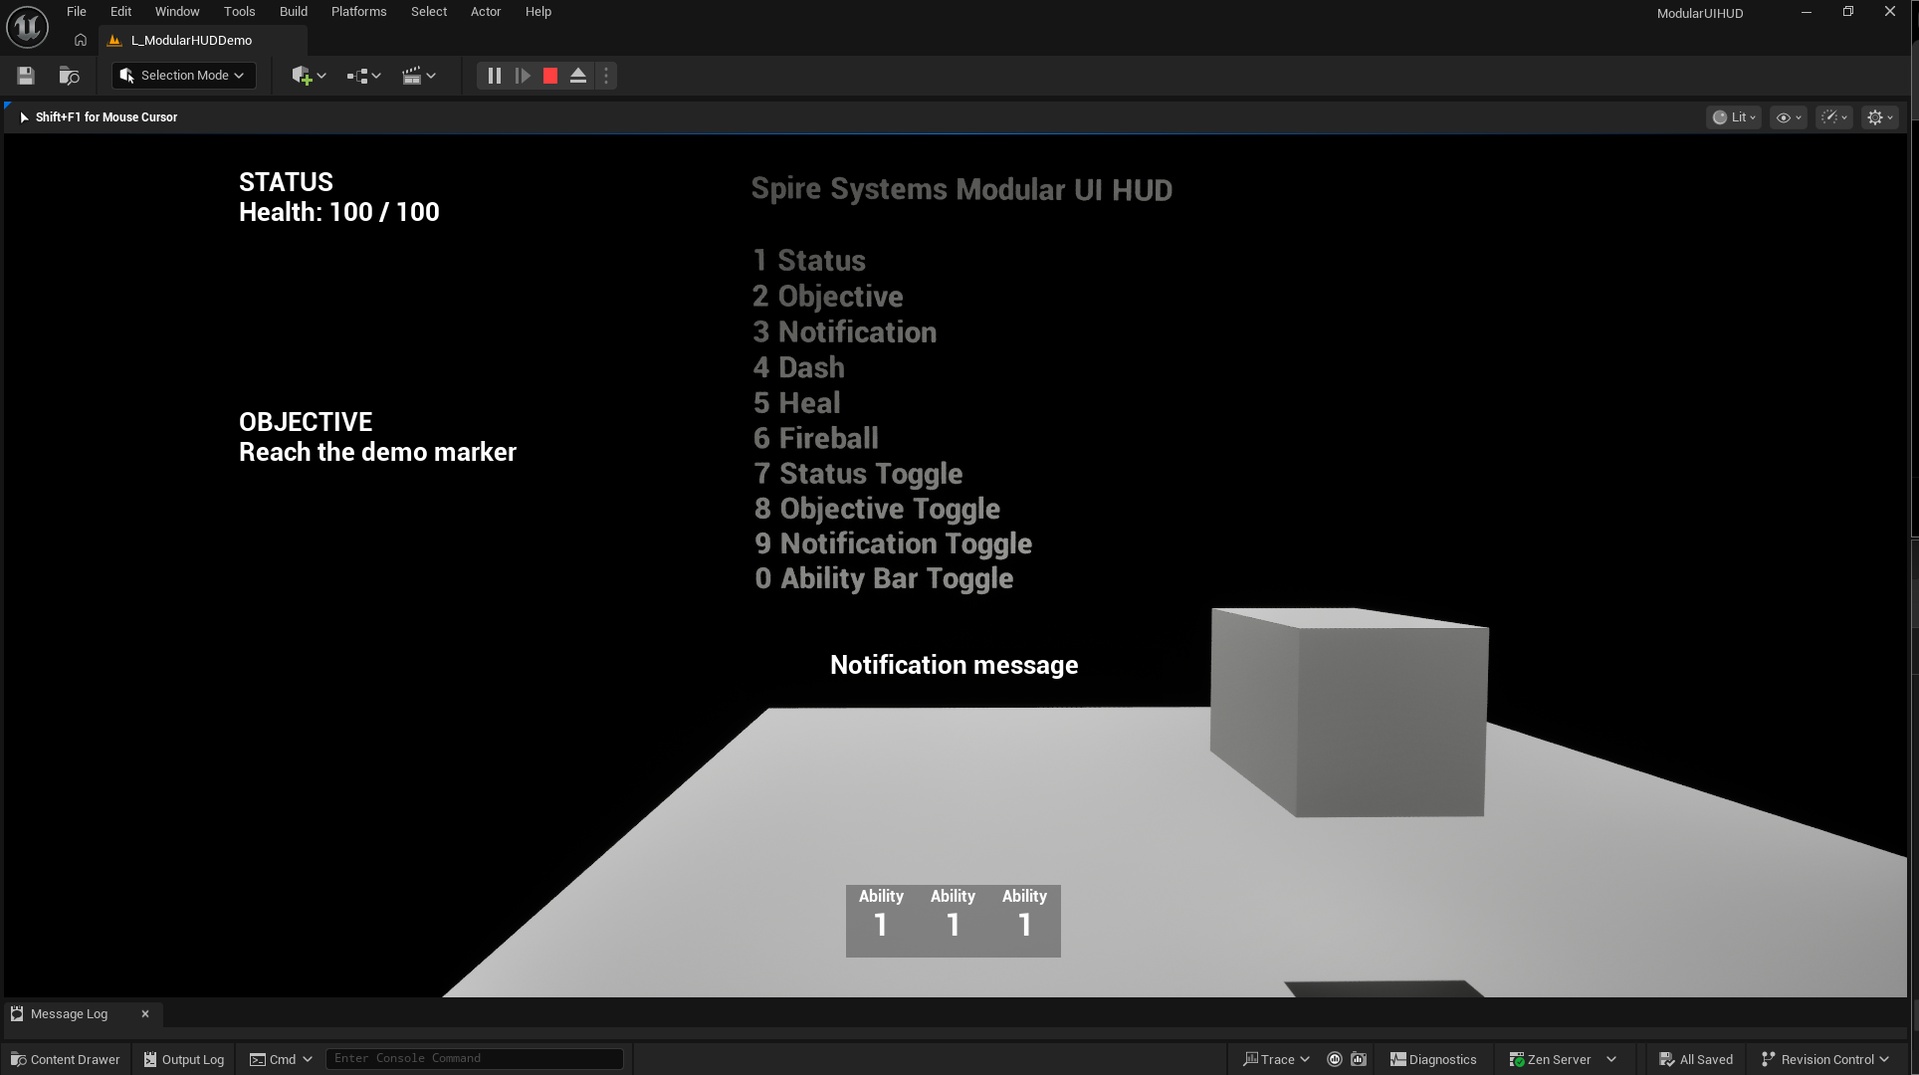The width and height of the screenshot is (1919, 1075).
Task: Open the Cinematics clapperboard dropdown
Action: point(418,76)
